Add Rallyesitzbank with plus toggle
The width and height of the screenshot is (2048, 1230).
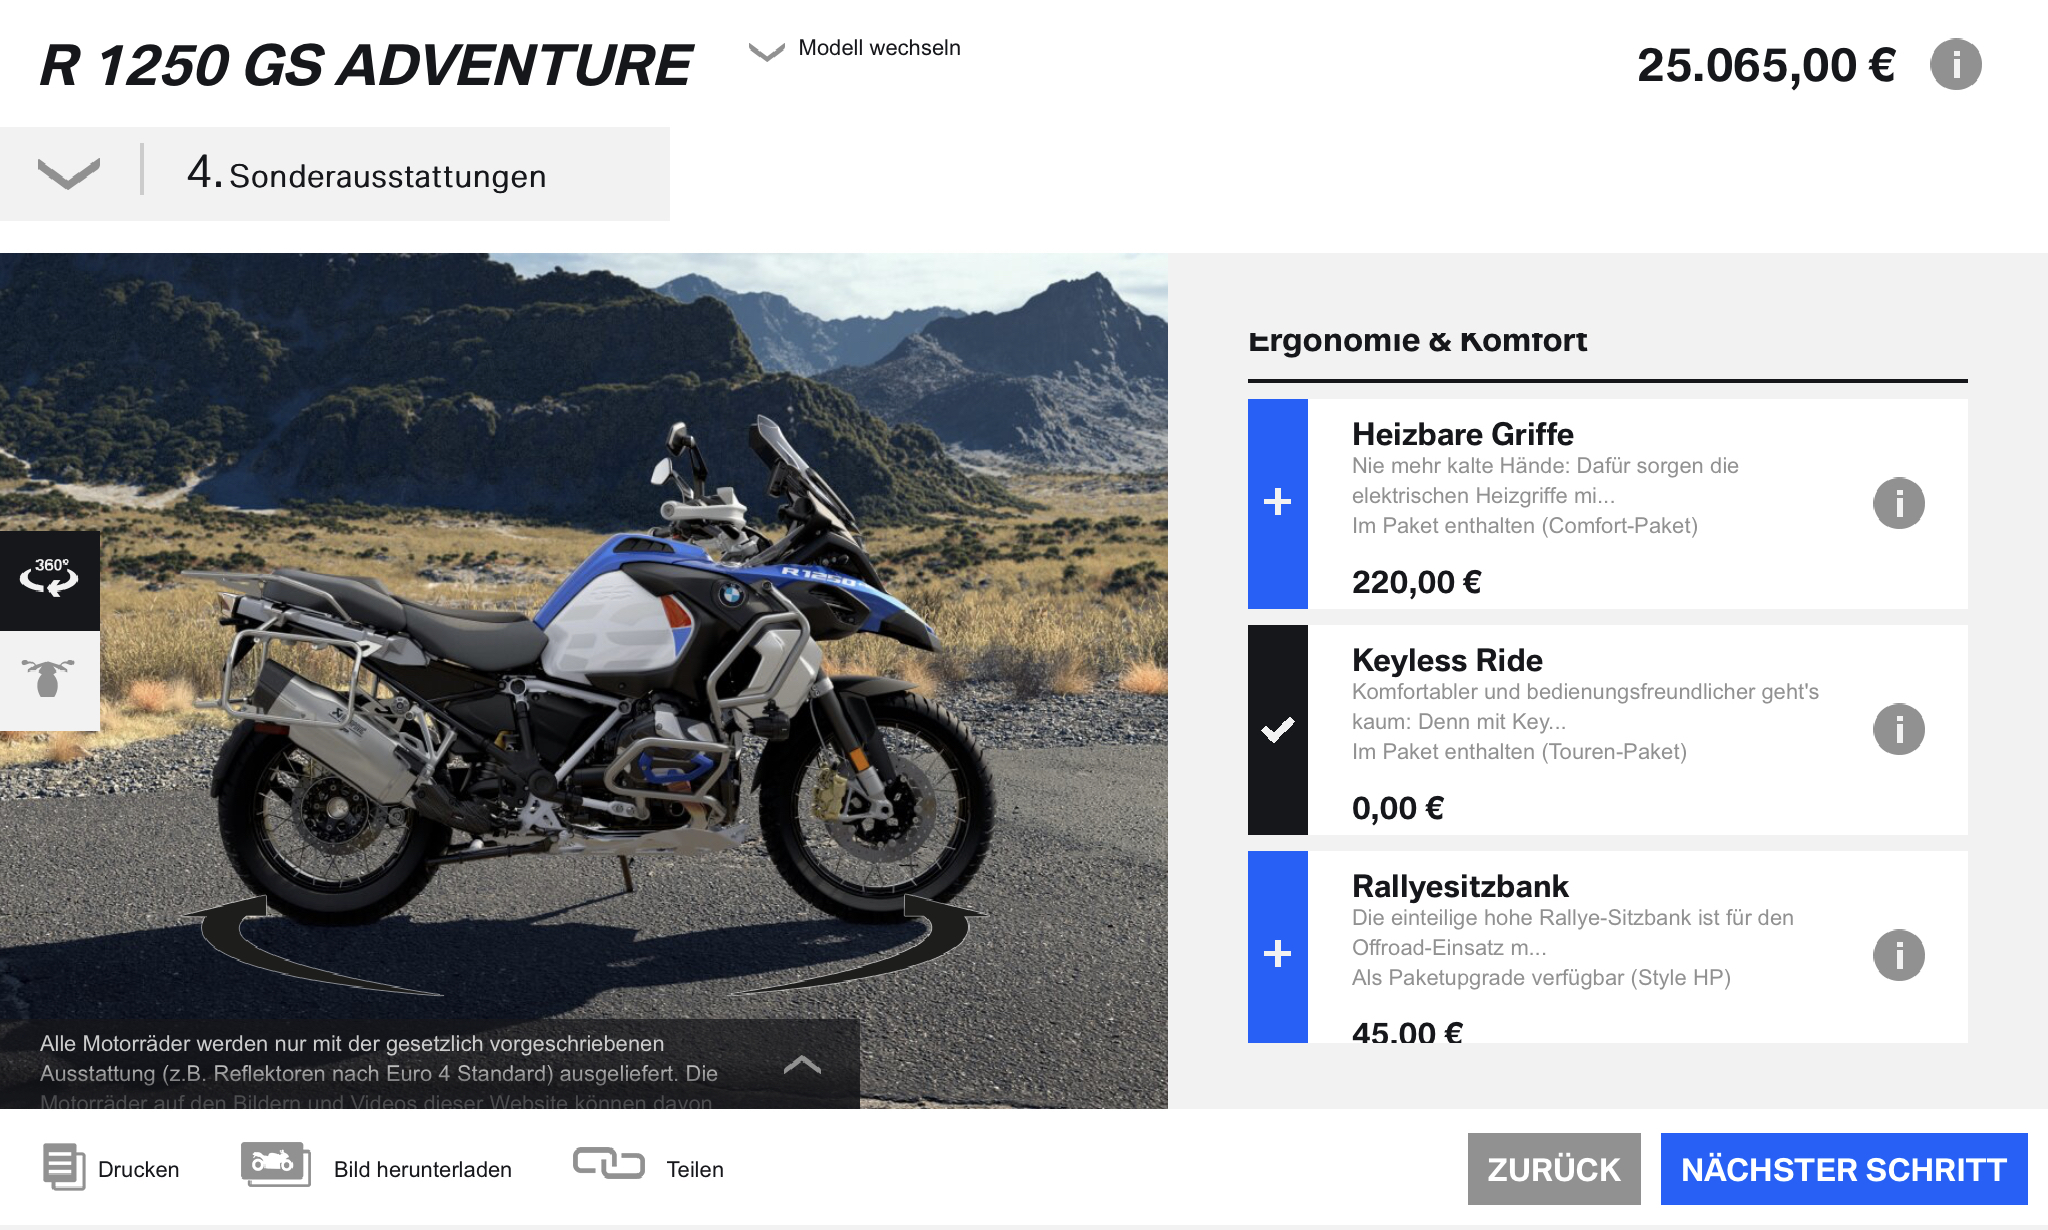tap(1278, 947)
